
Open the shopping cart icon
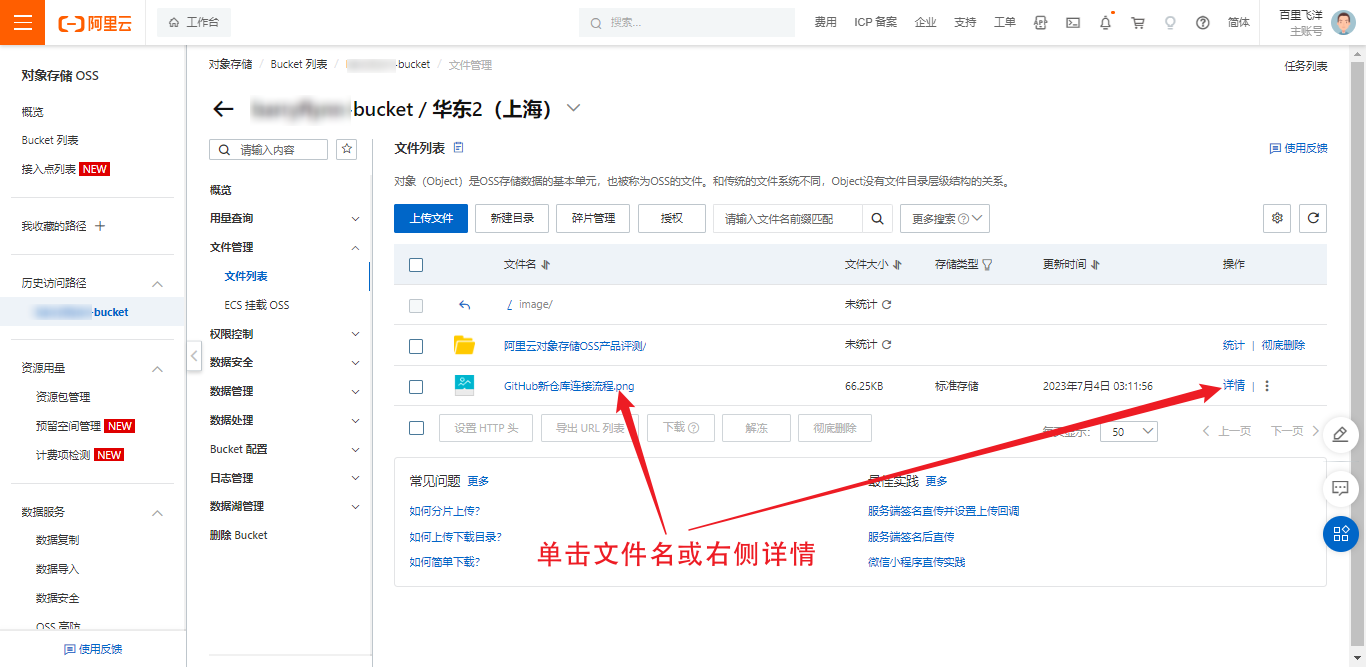pos(1138,22)
